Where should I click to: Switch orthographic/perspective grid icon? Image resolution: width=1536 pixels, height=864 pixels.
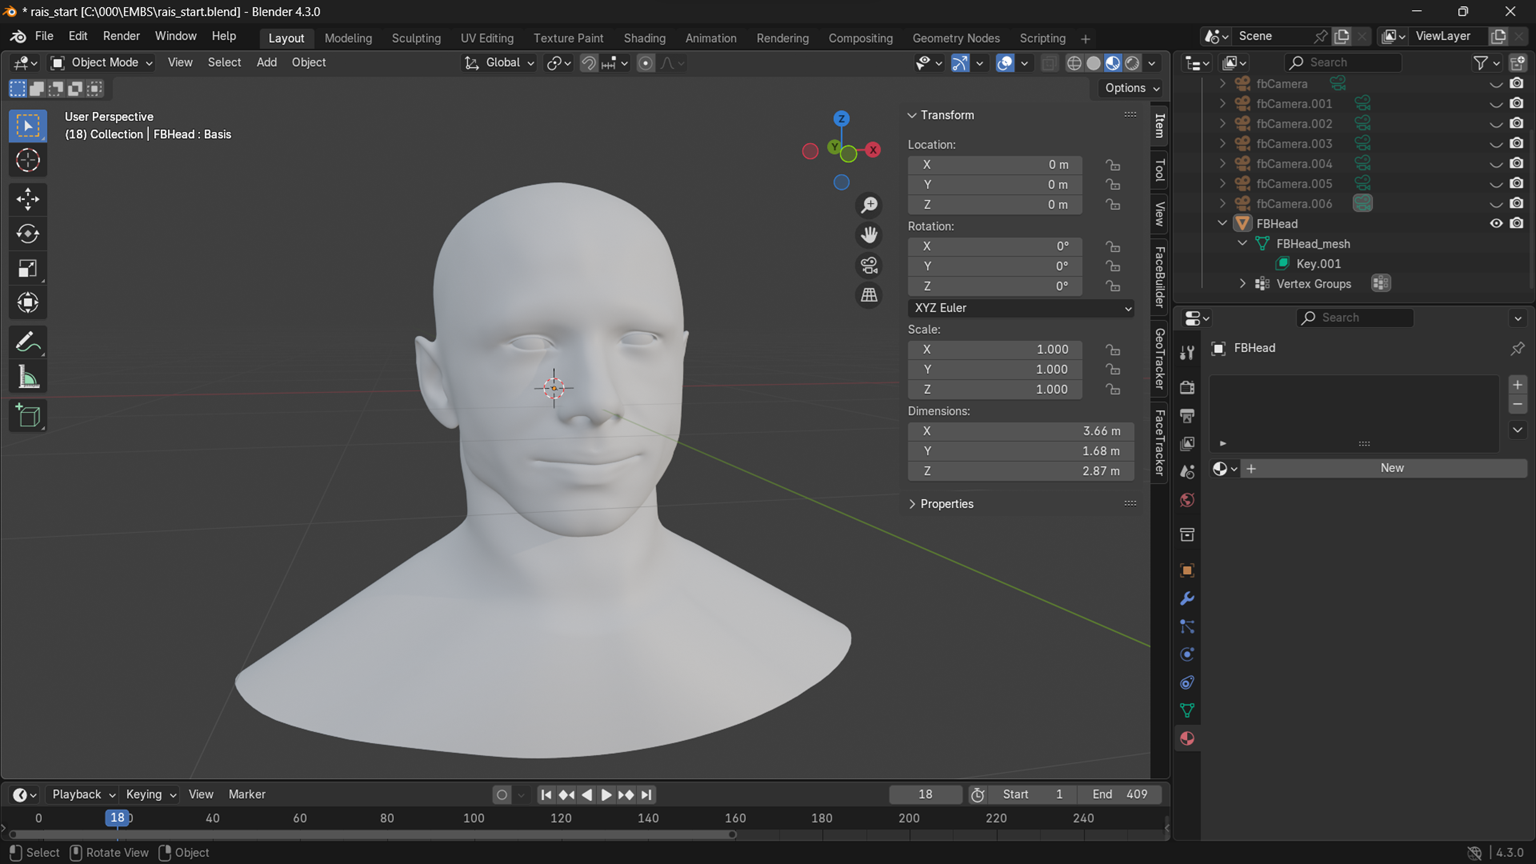tap(869, 295)
